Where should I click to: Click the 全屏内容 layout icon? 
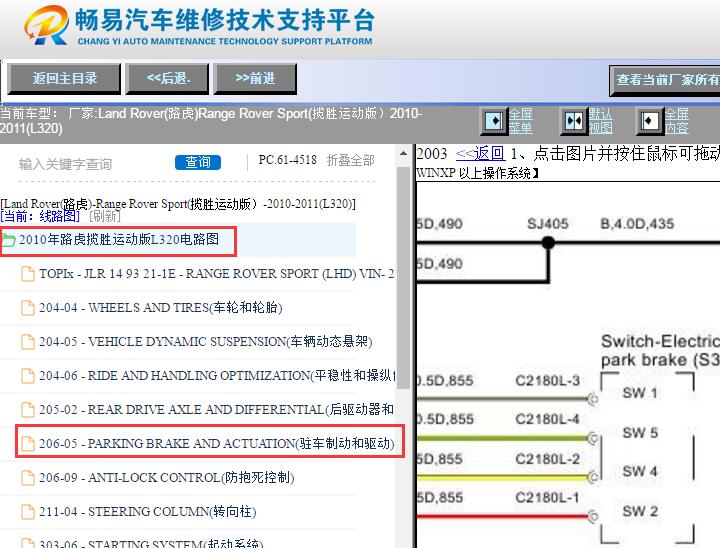(650, 121)
